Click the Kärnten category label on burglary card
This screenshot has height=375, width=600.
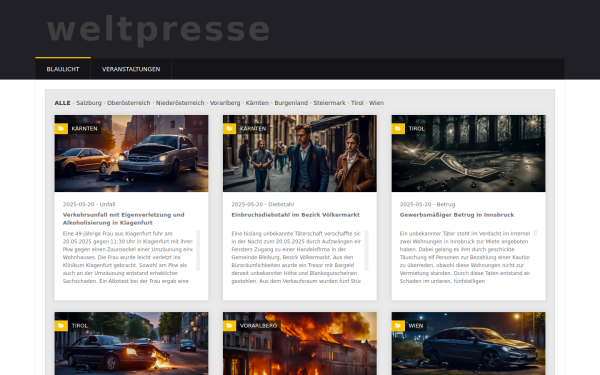tap(253, 129)
